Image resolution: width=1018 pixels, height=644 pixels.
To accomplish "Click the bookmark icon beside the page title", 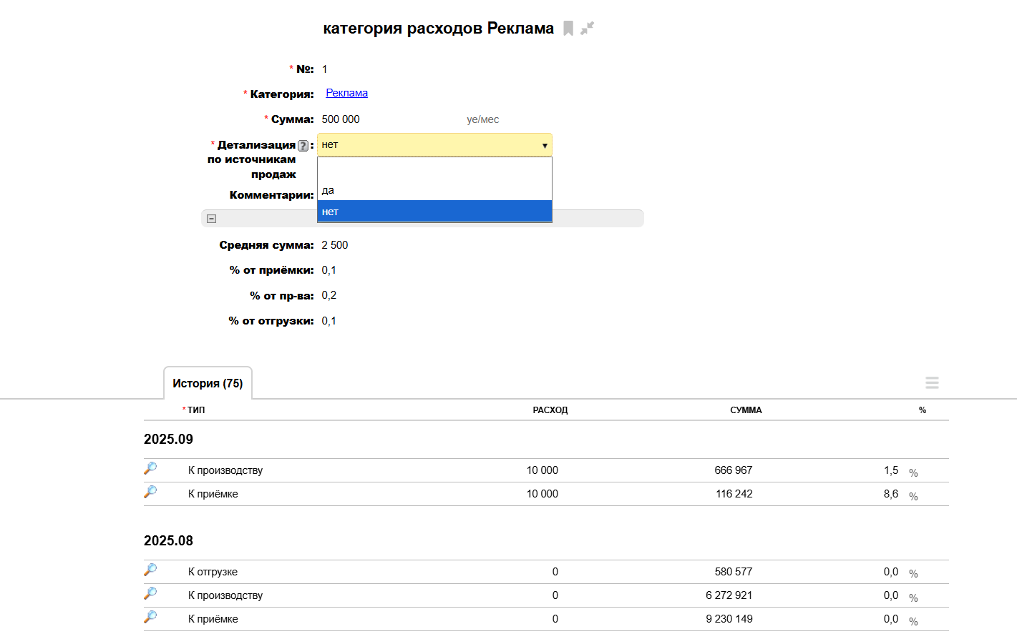I will click(x=568, y=29).
